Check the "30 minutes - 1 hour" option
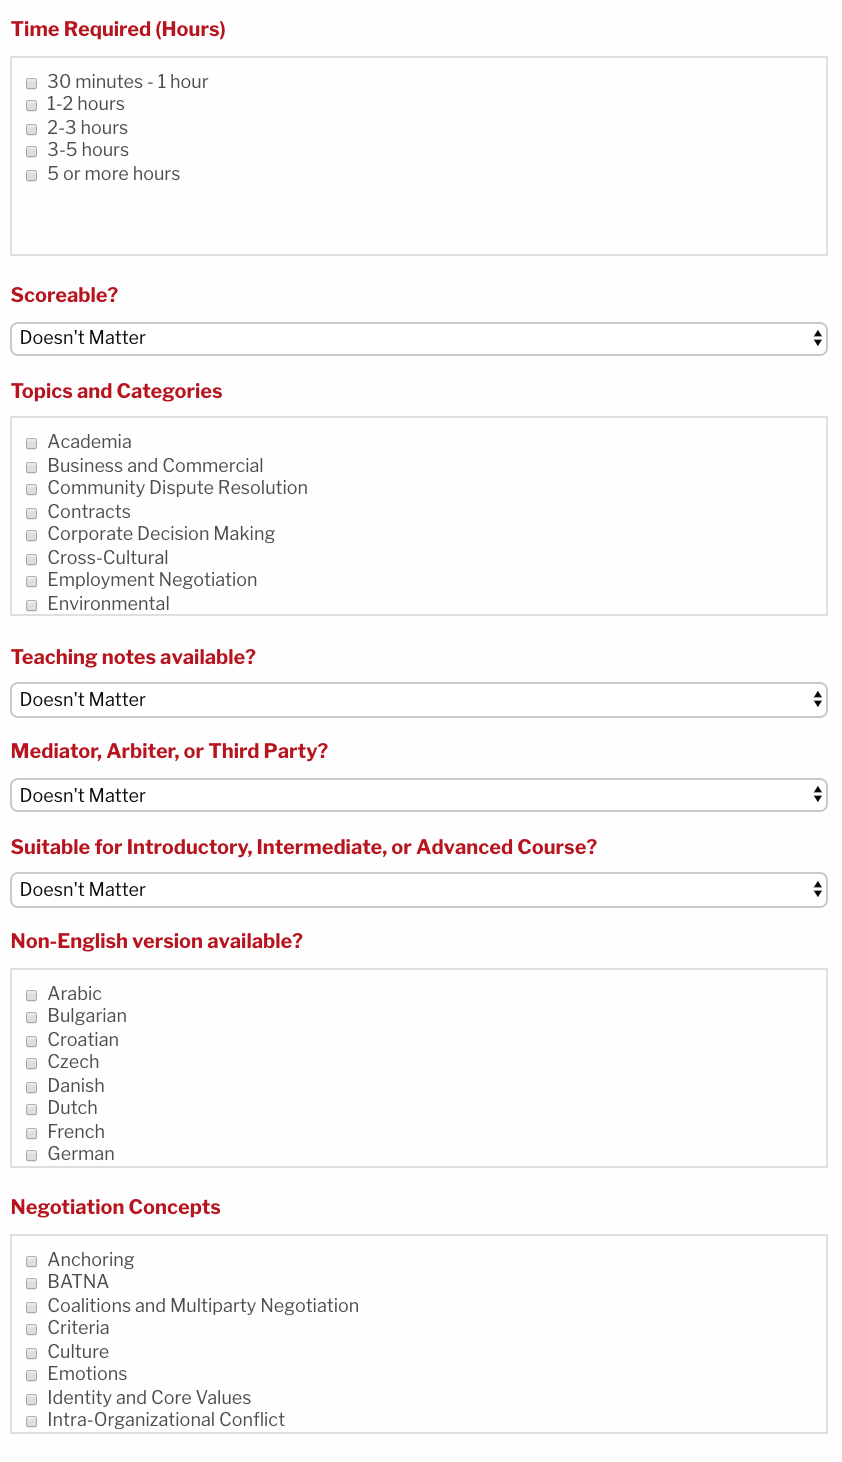842x1462 pixels. coord(32,83)
